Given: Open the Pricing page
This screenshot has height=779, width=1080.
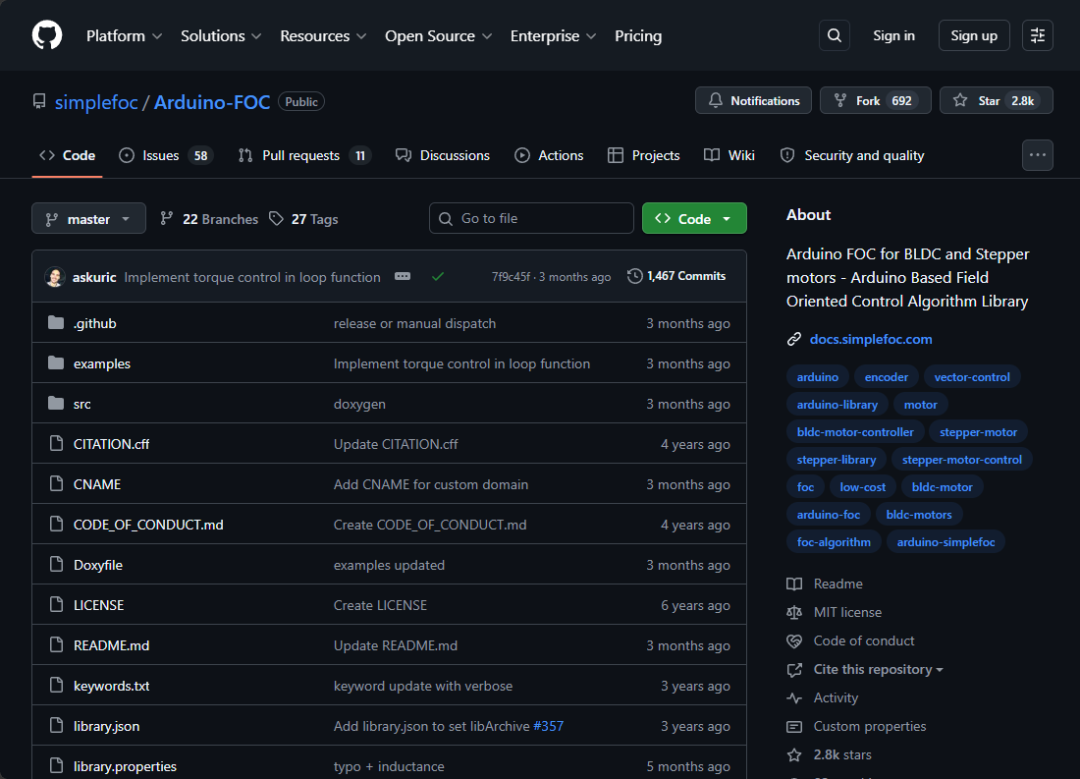Looking at the screenshot, I should click(x=638, y=36).
